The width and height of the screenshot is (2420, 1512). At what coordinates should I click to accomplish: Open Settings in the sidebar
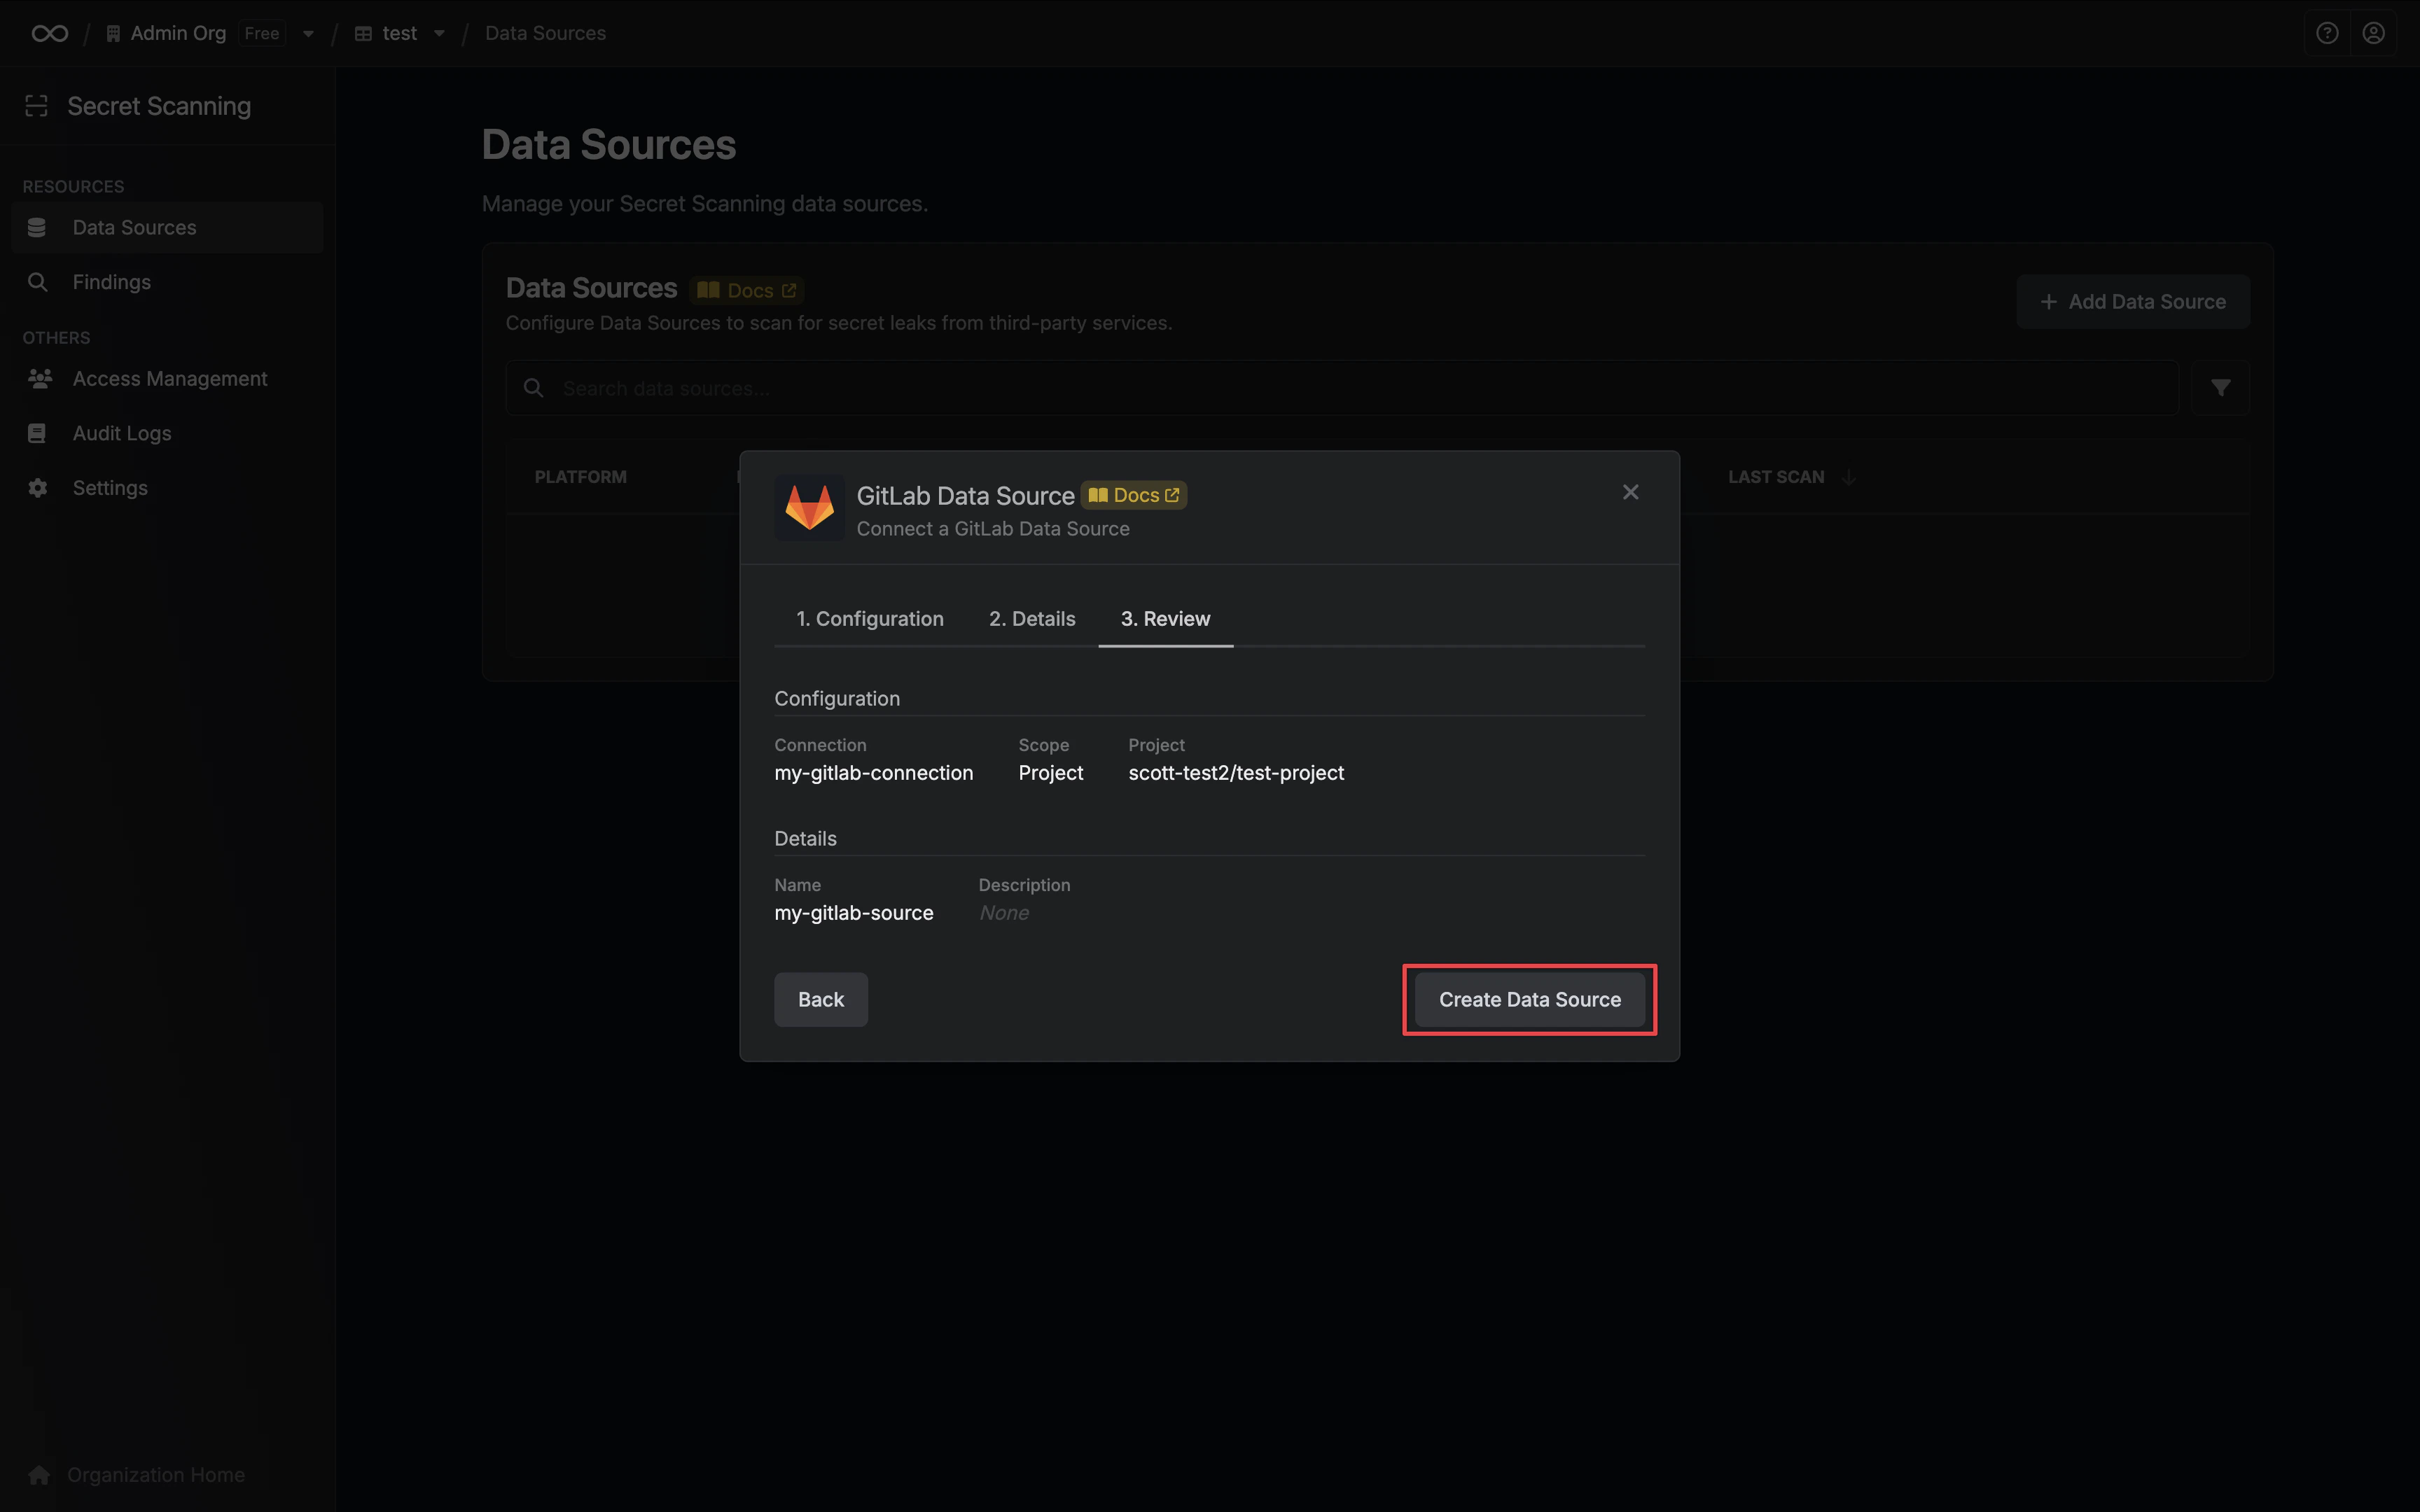pos(167,488)
